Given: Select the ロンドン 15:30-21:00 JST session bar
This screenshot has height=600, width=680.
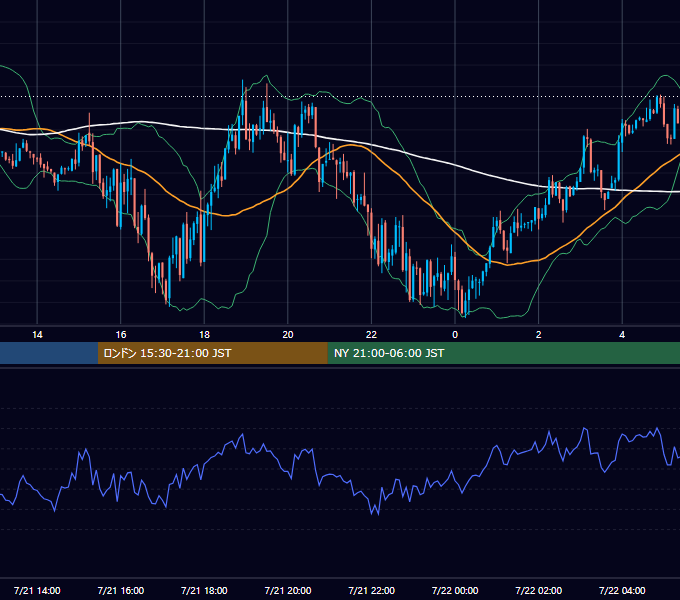Looking at the screenshot, I should click(x=212, y=353).
